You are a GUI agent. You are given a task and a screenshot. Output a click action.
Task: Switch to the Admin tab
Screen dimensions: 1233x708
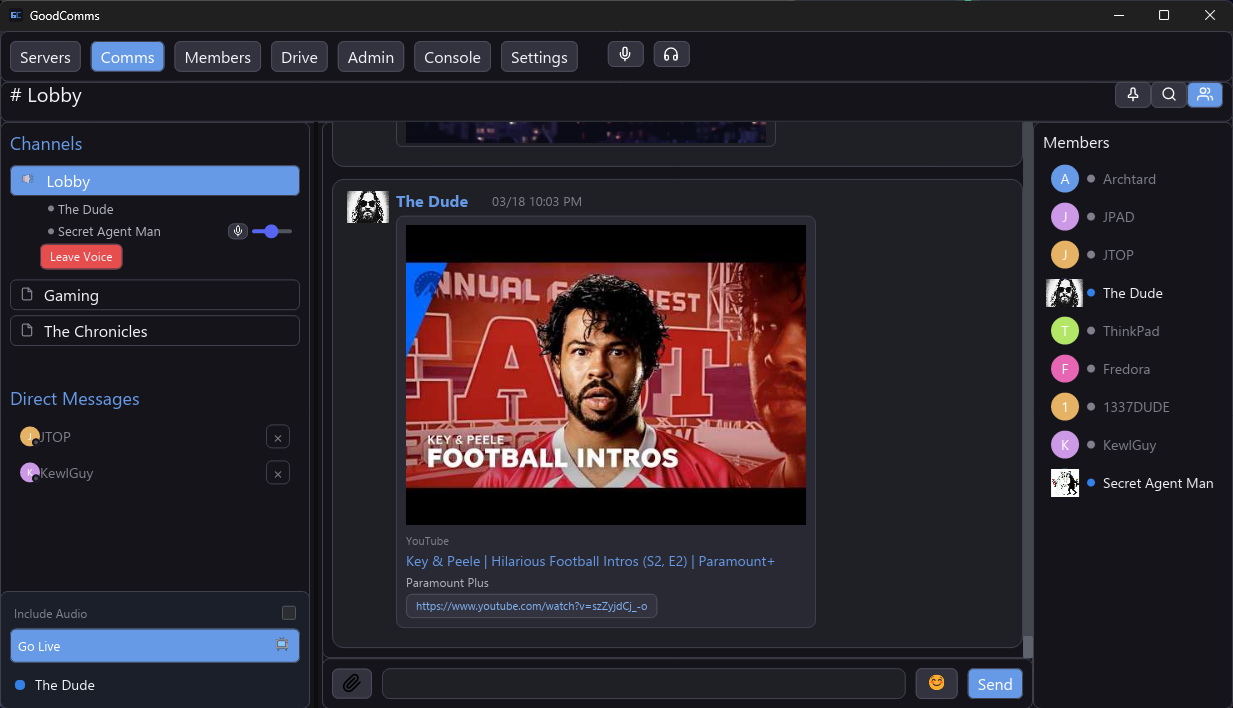coord(370,57)
